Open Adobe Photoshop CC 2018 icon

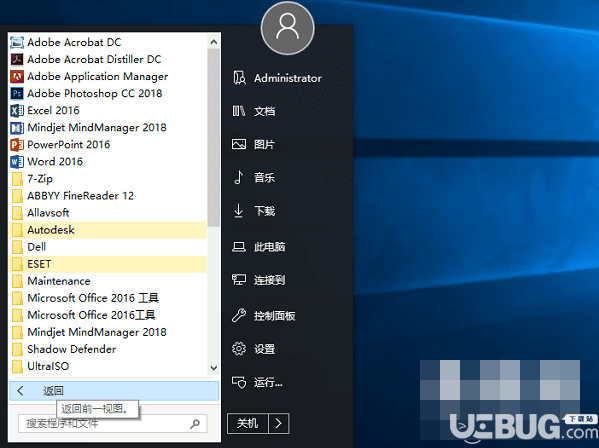click(17, 93)
